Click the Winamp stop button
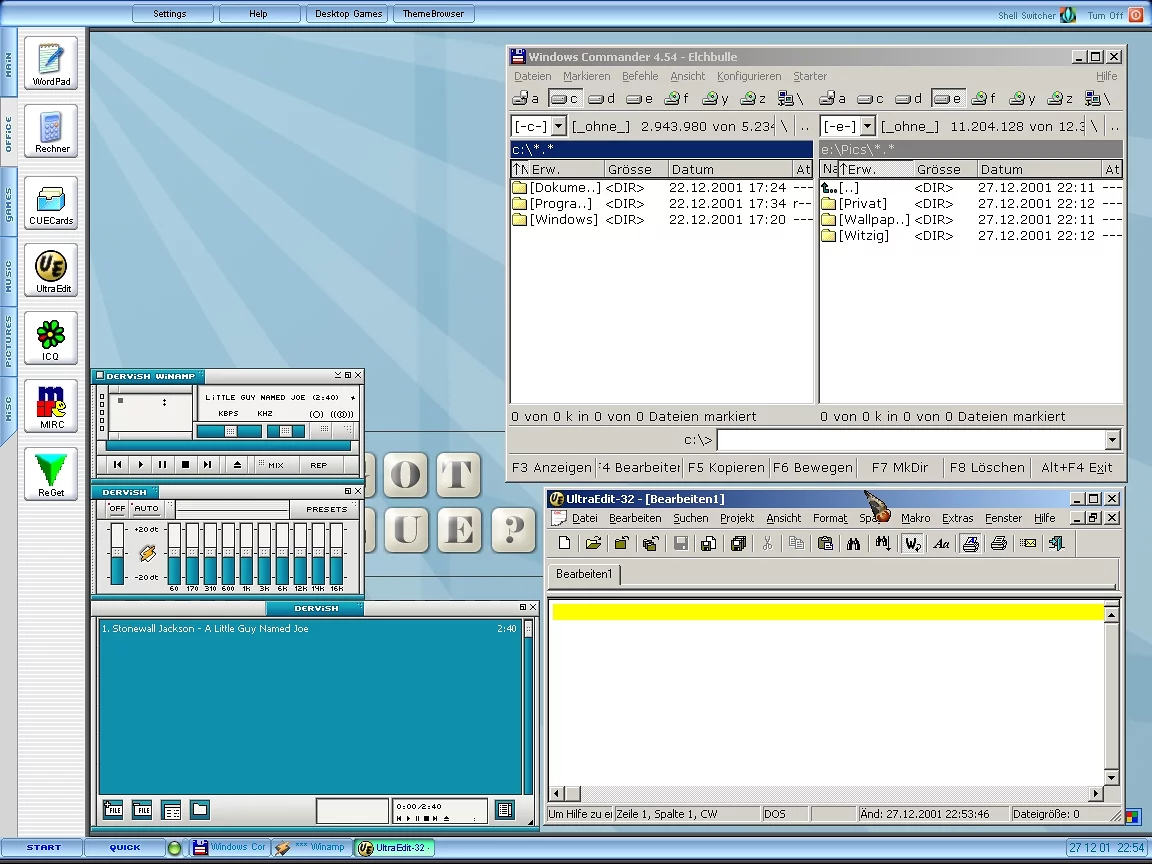This screenshot has height=864, width=1152. click(x=185, y=465)
